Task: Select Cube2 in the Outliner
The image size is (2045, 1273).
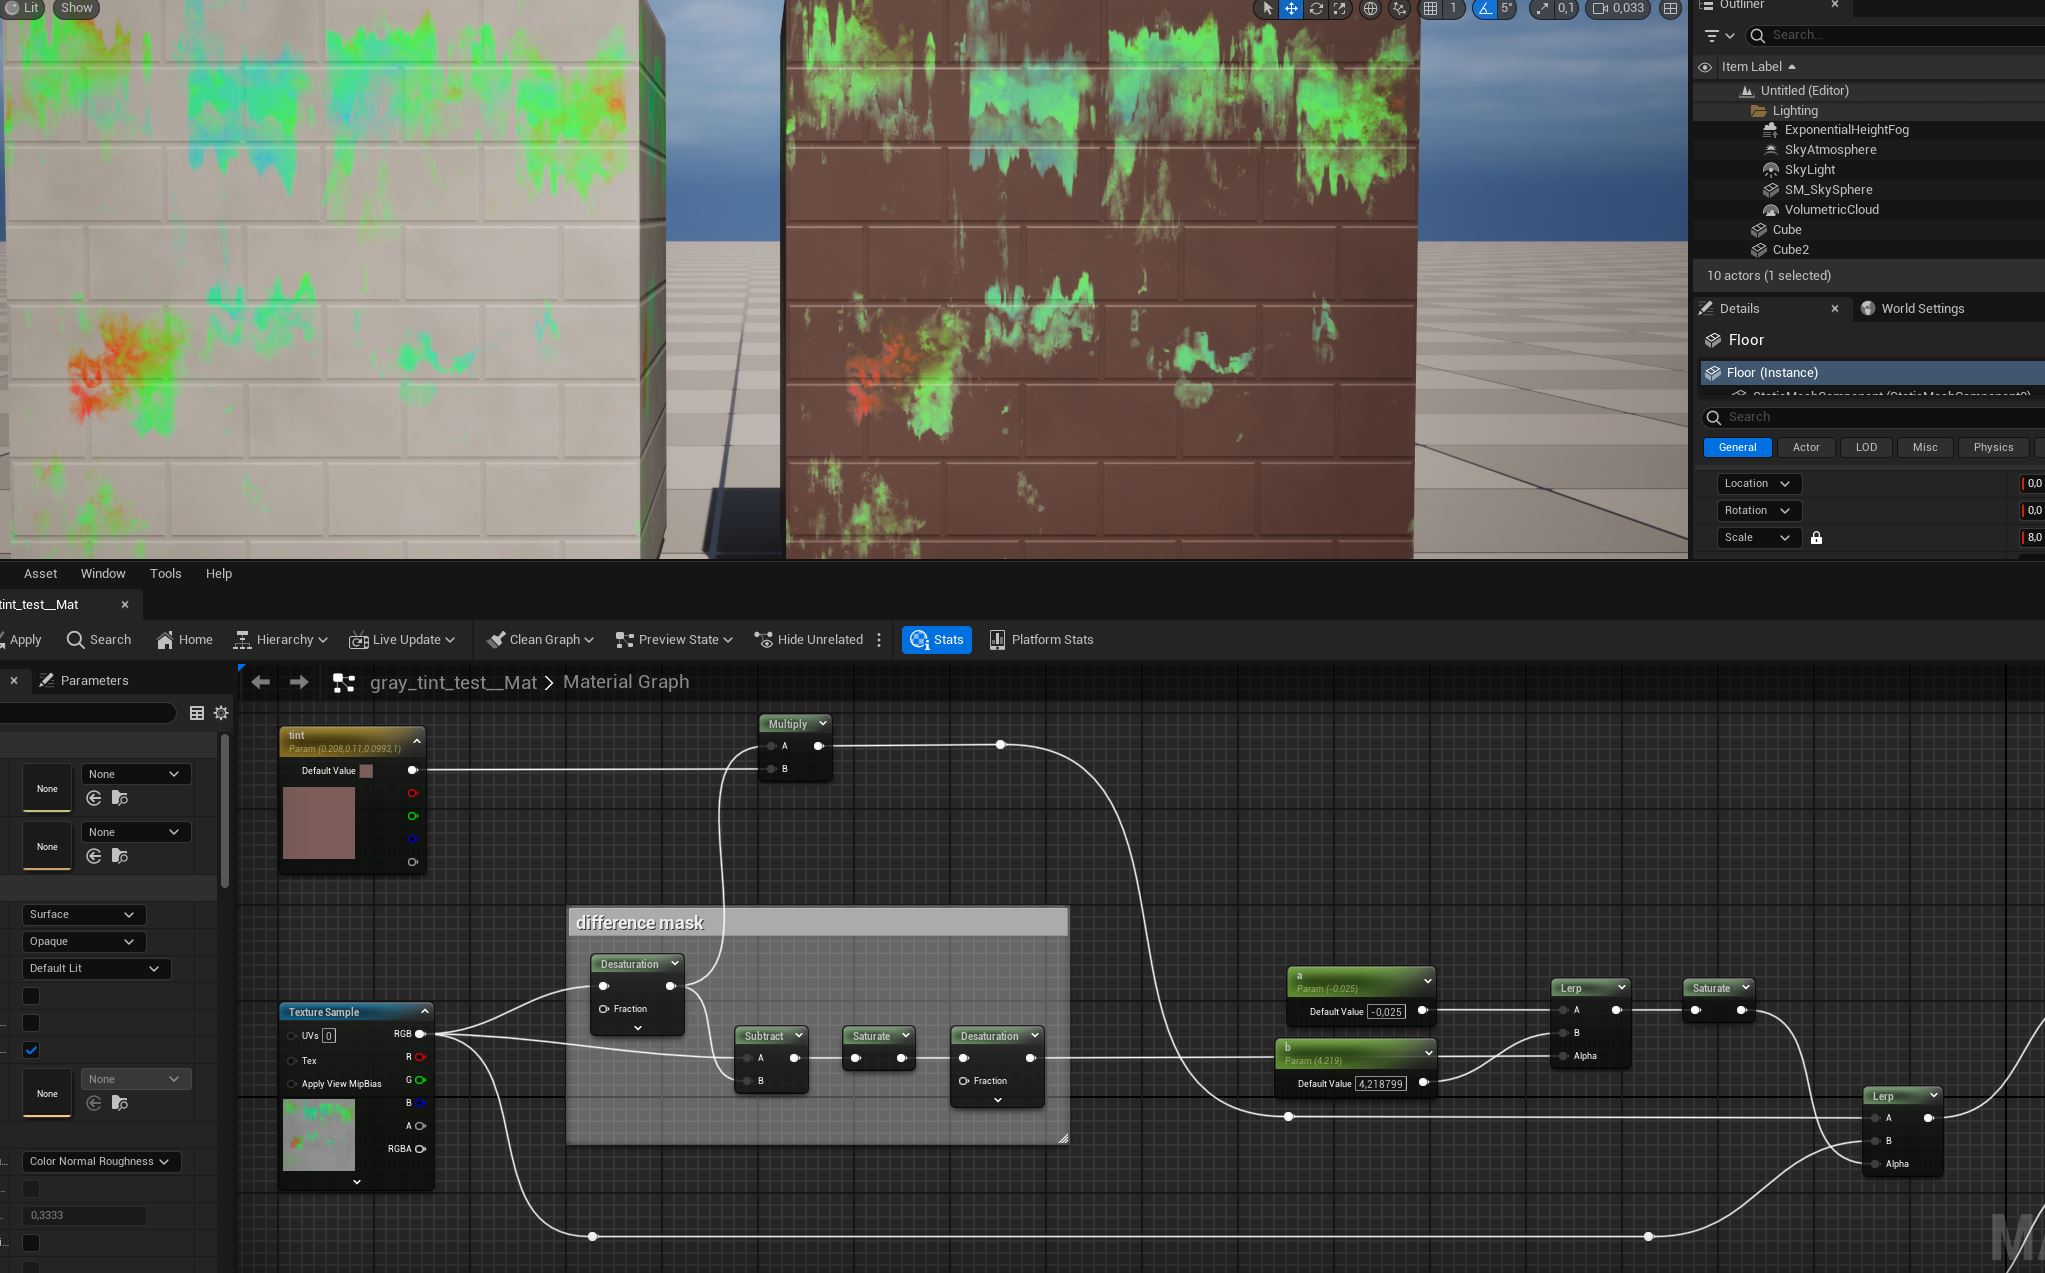Action: tap(1790, 250)
